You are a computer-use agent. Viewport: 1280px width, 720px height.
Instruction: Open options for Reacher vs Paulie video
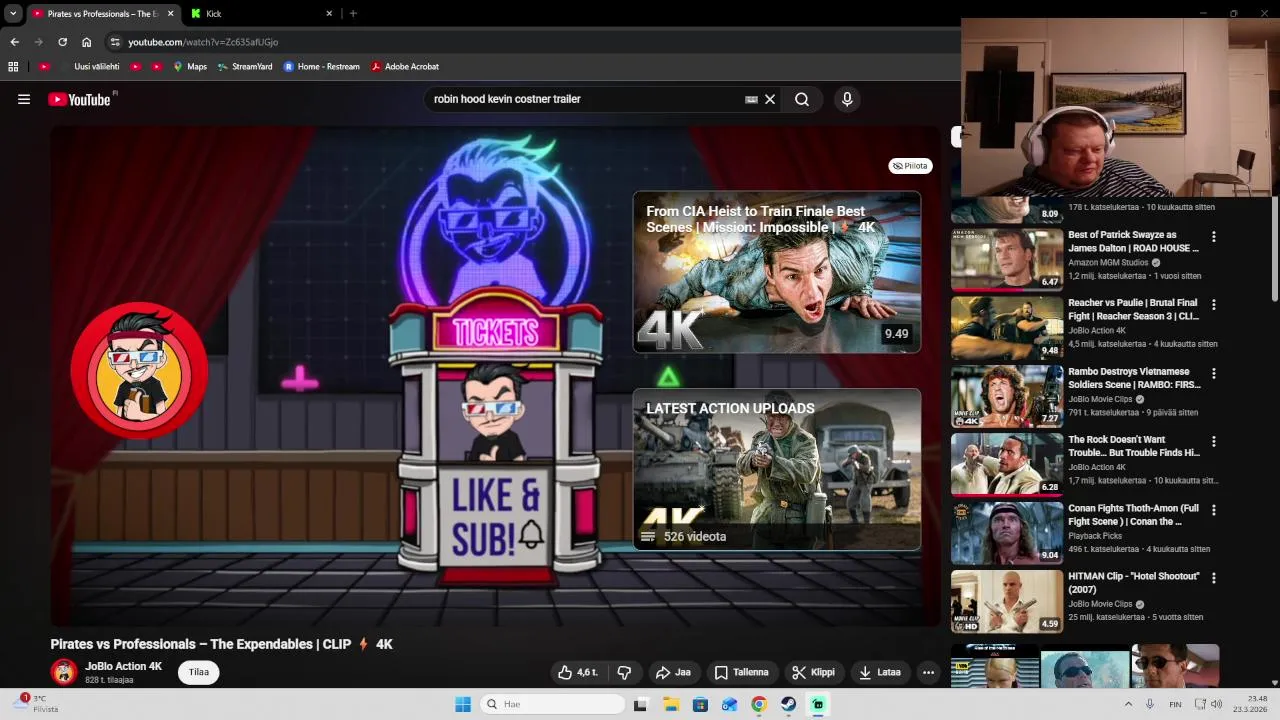(1213, 305)
